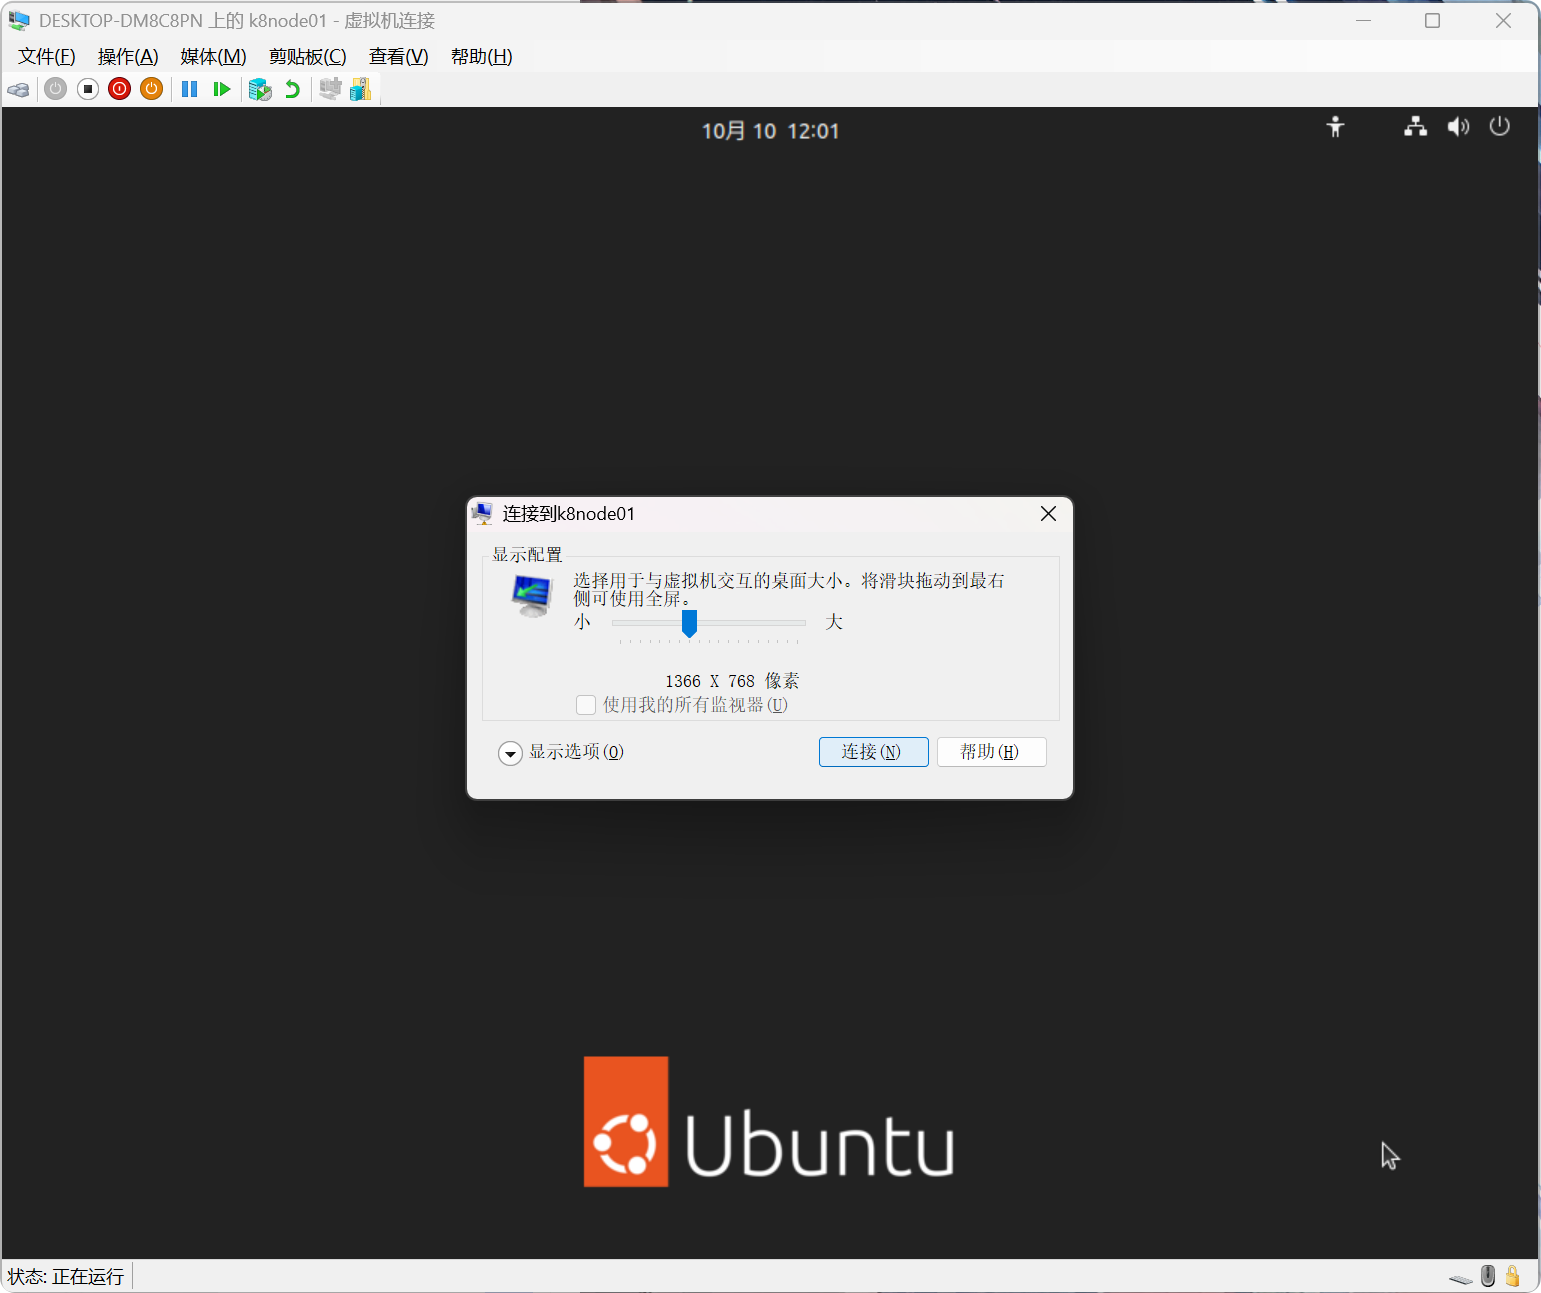Click the Ubuntu clock 10月 10 12:01
This screenshot has height=1293, width=1541.
(770, 131)
